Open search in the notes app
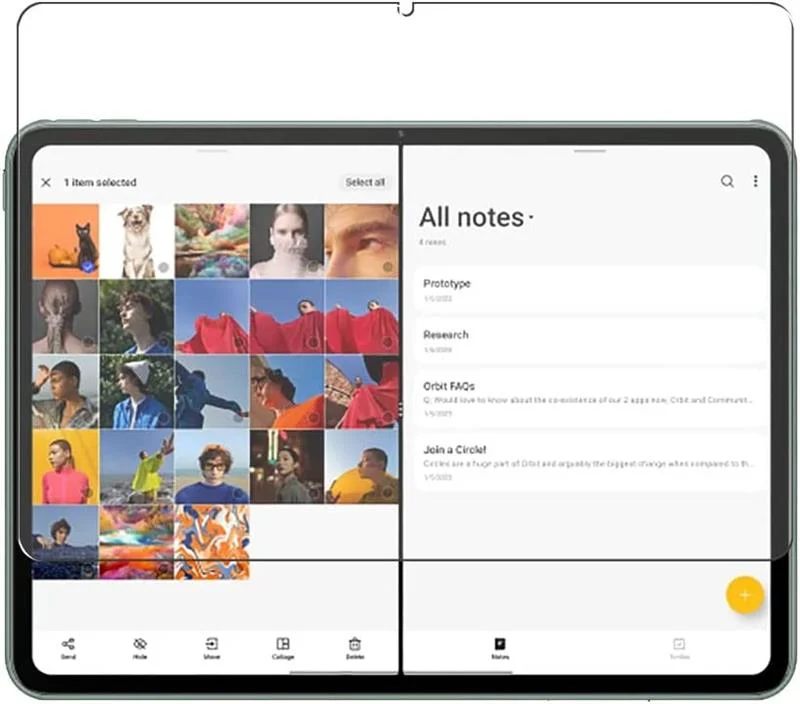The height and width of the screenshot is (704, 800). [727, 181]
